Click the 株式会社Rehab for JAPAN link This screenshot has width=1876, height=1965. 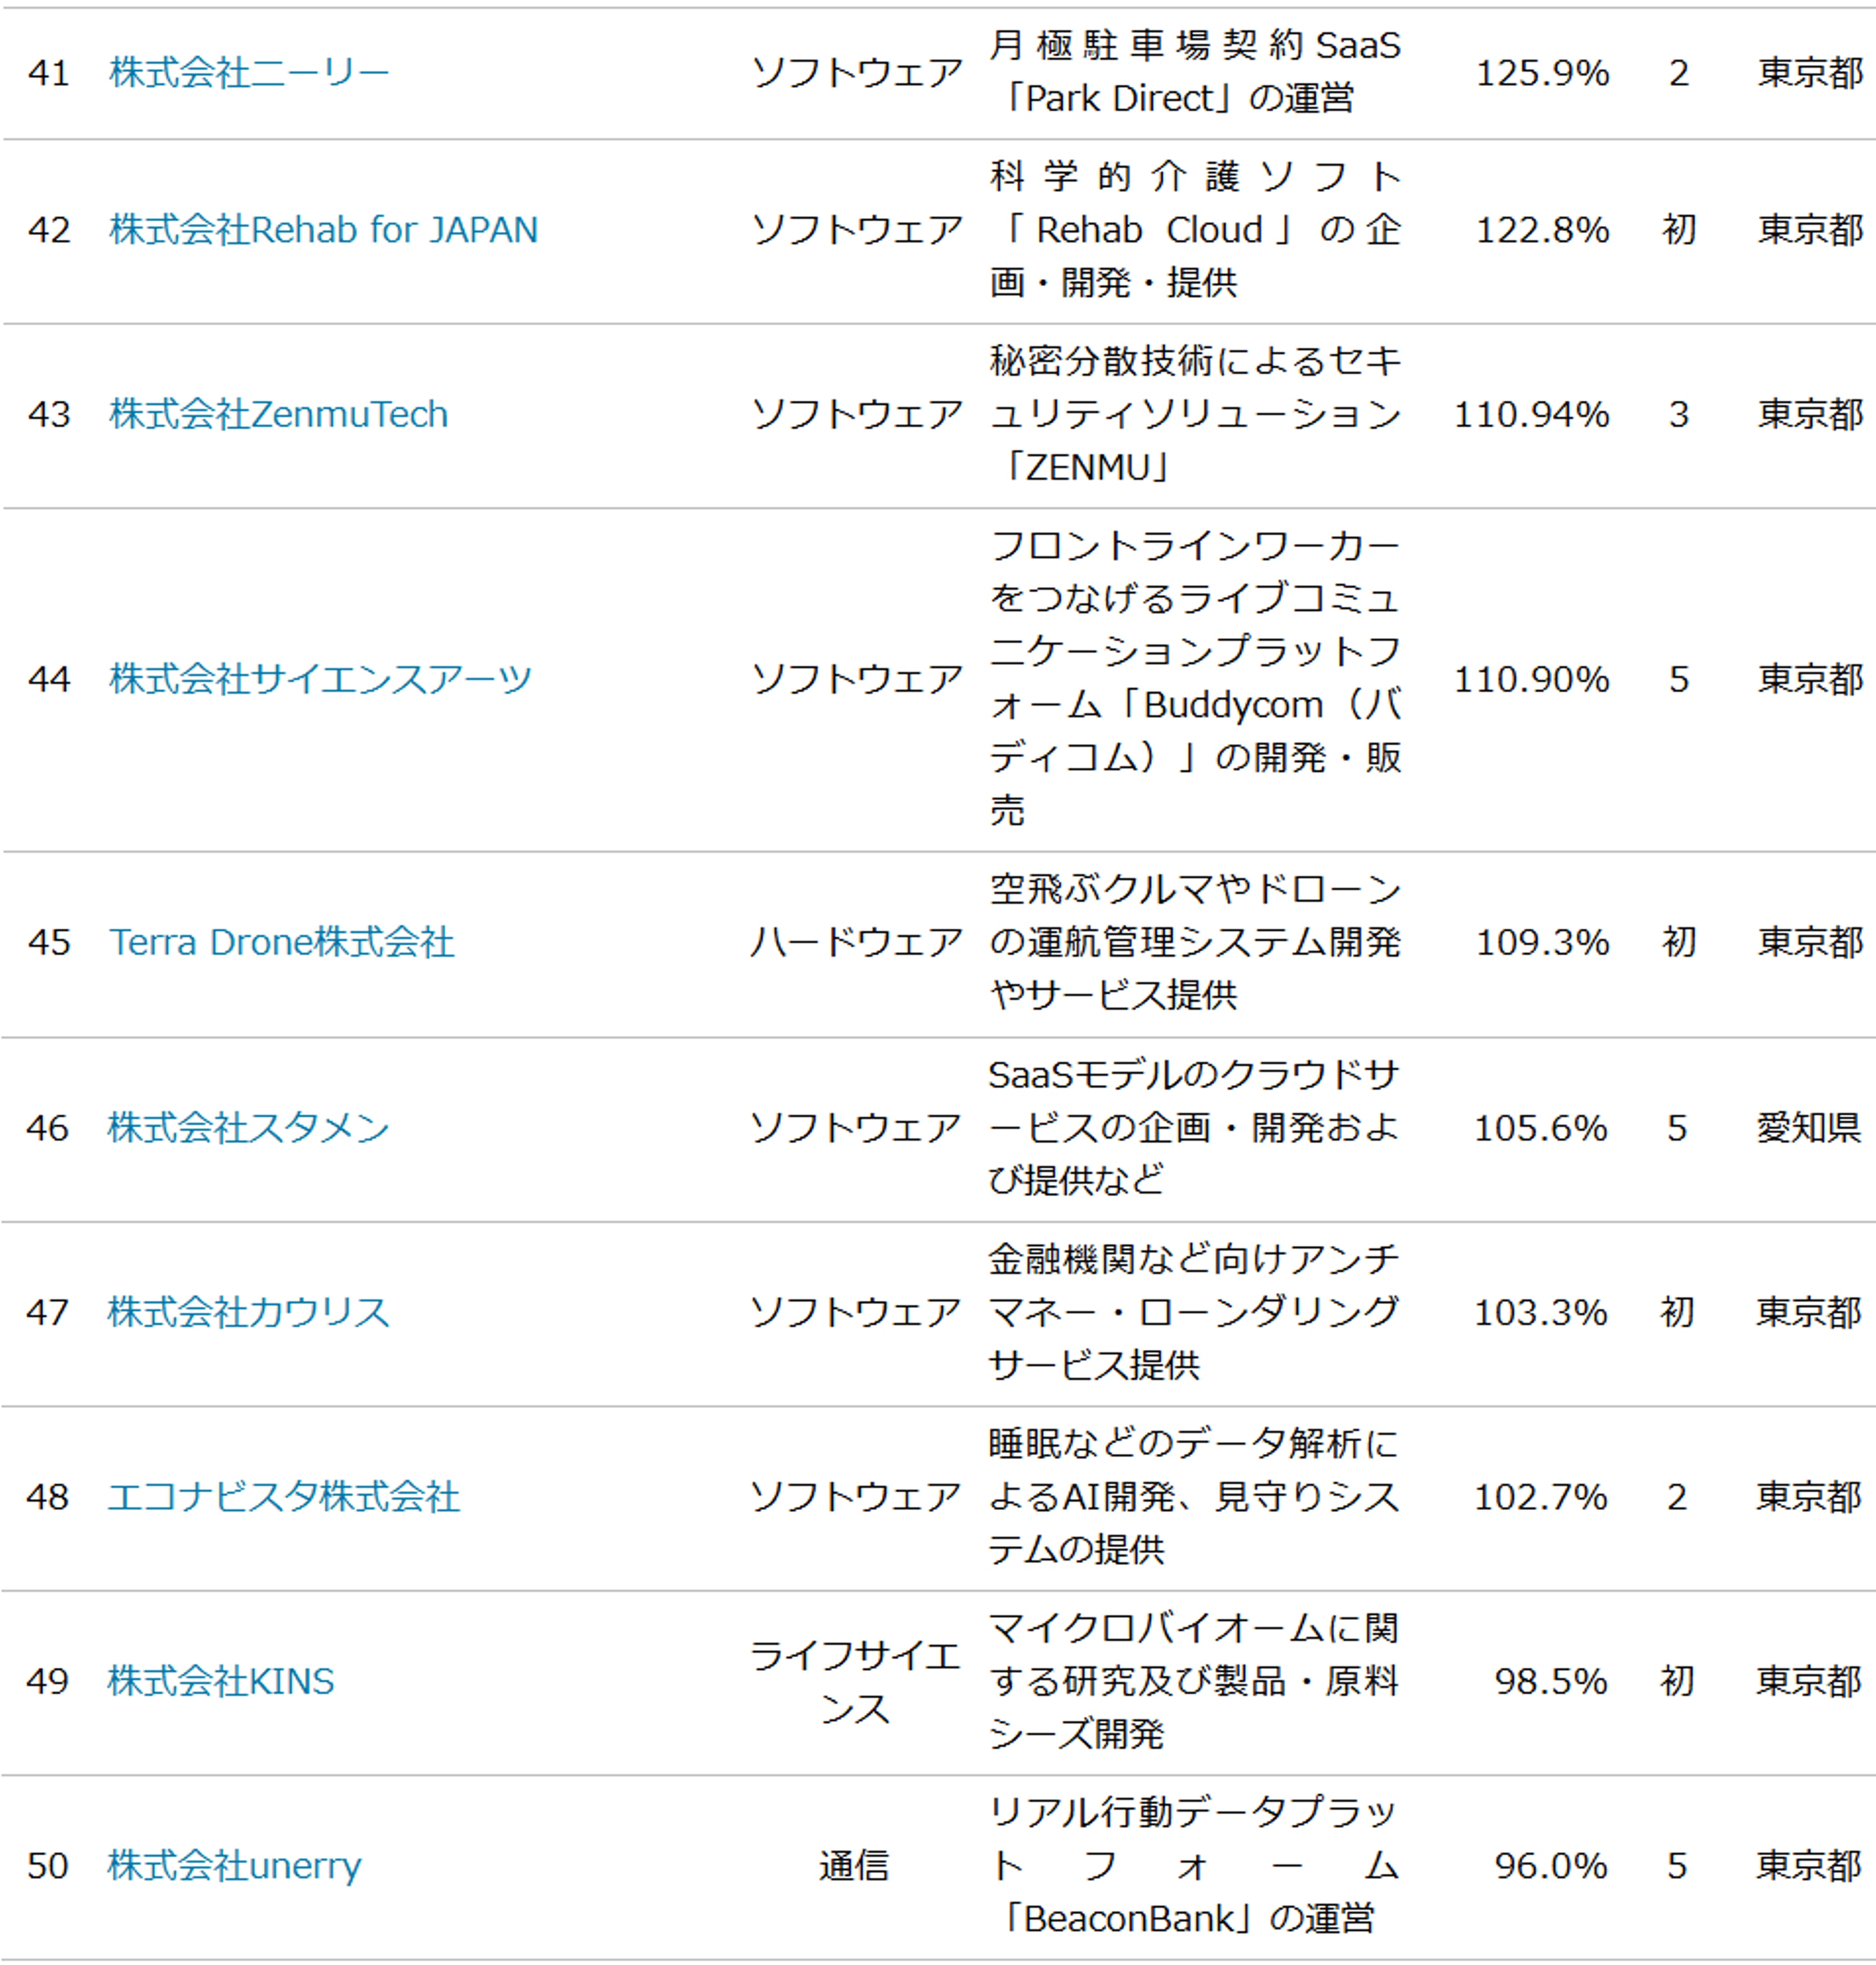tap(323, 230)
